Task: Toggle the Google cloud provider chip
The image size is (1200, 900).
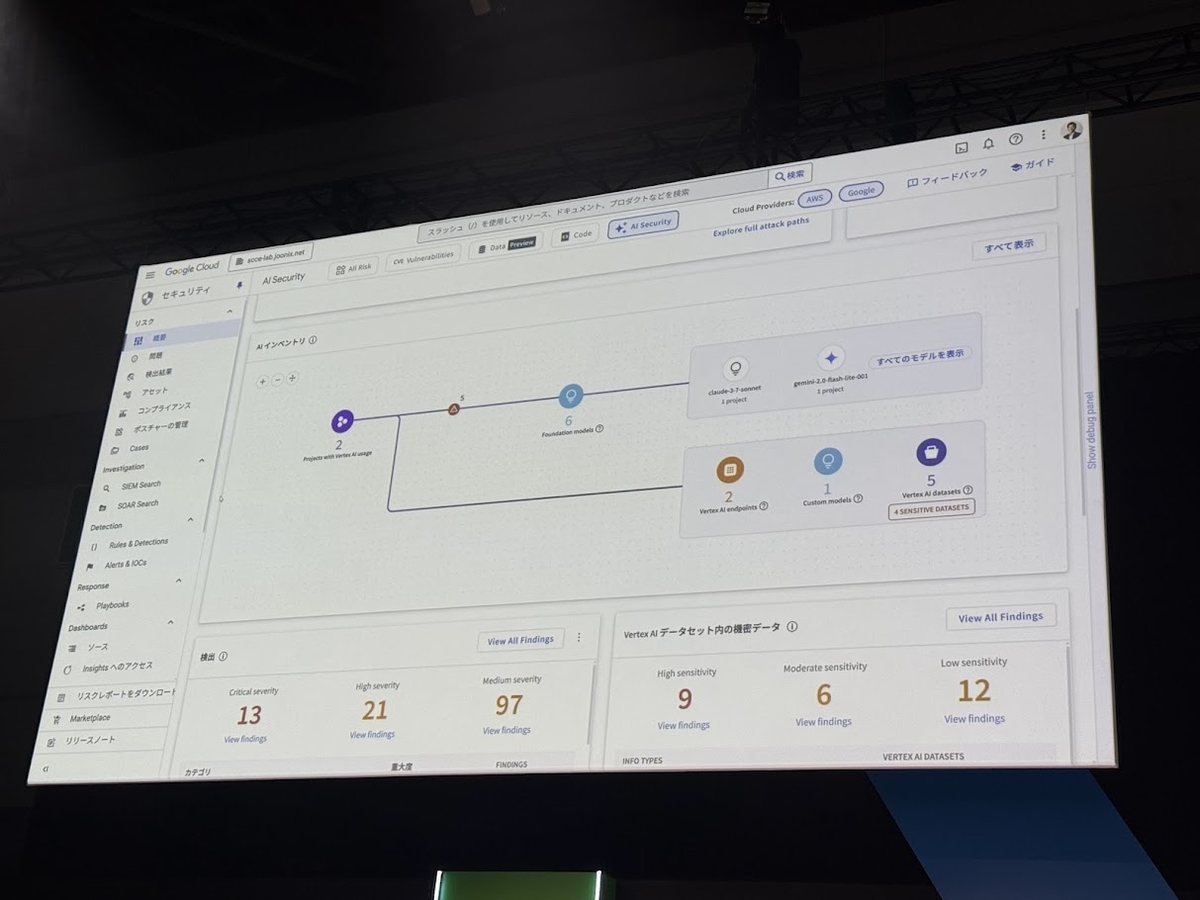Action: tap(861, 190)
